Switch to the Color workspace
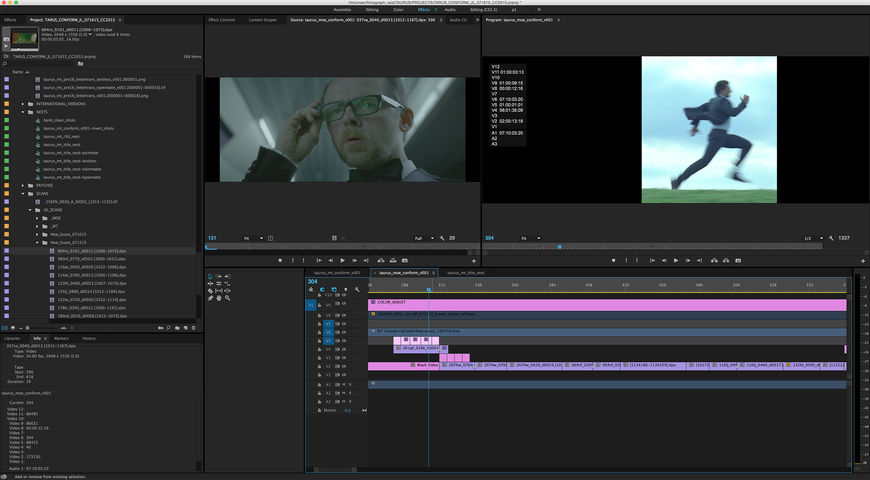The height and width of the screenshot is (480, 870). click(x=398, y=9)
